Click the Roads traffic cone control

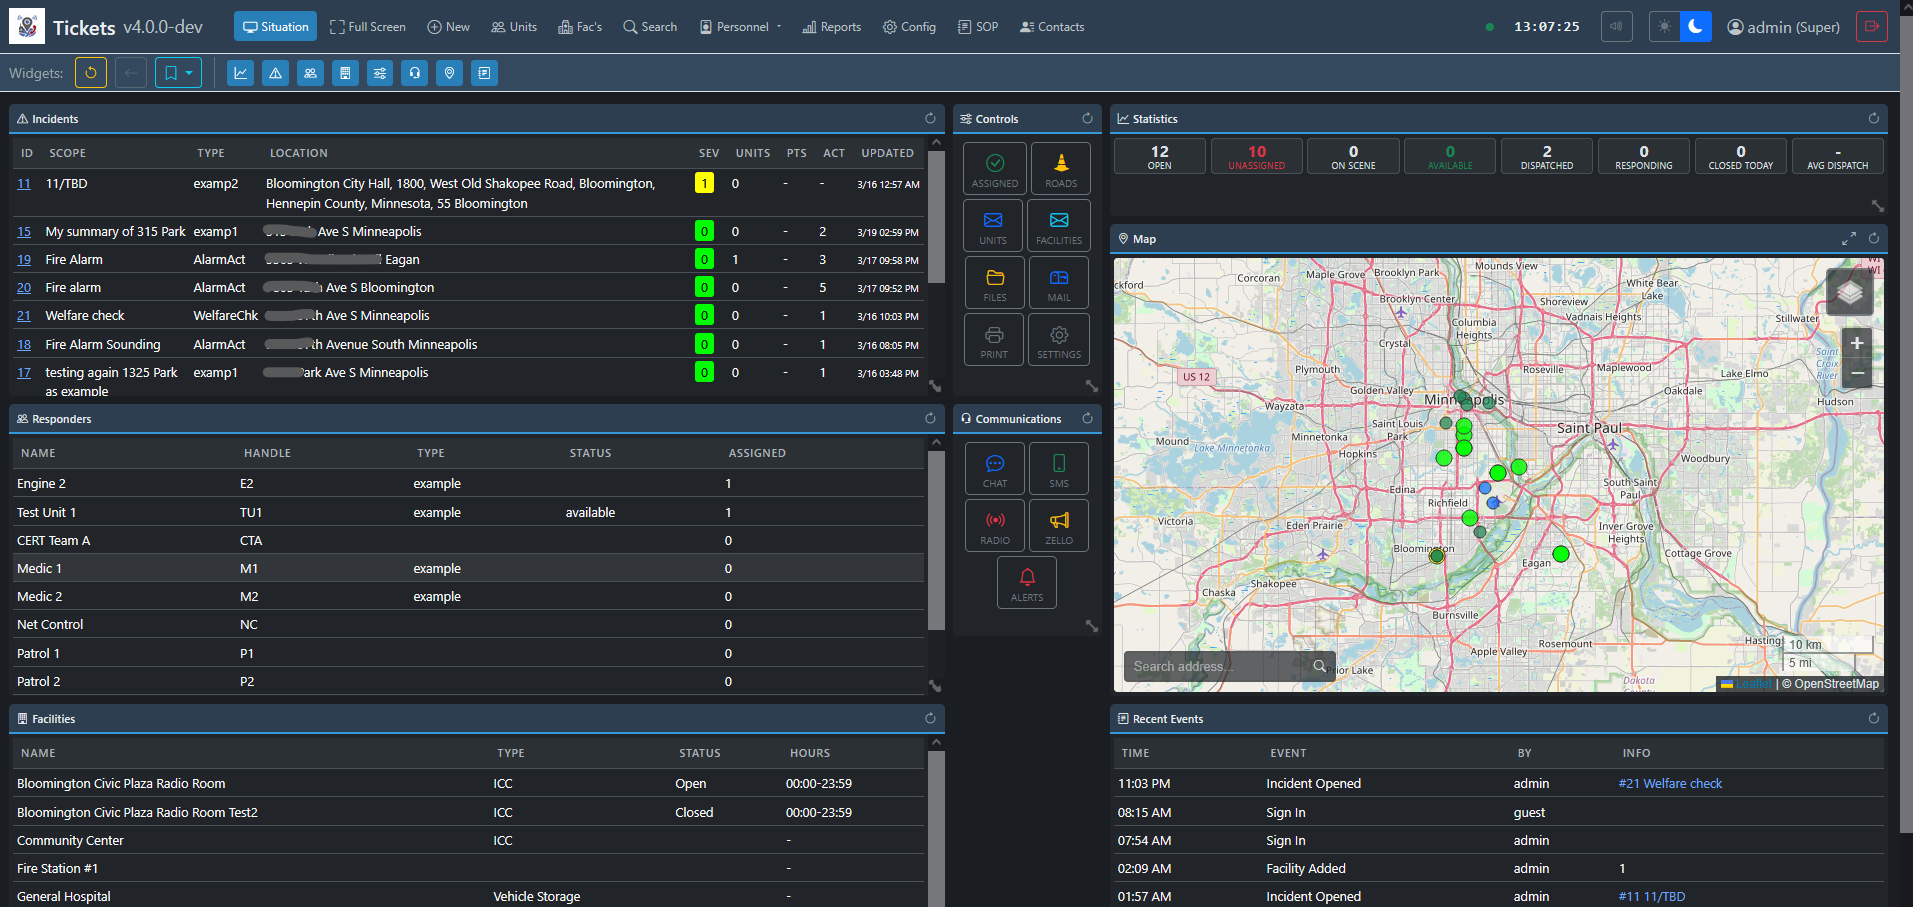1060,169
